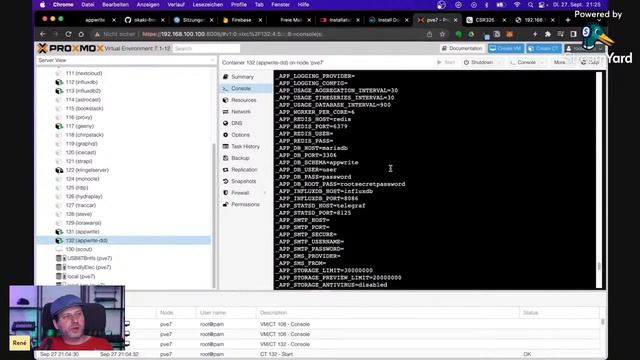The image size is (640, 360).
Task: Click the Proxmox logo
Action: [x=70, y=49]
